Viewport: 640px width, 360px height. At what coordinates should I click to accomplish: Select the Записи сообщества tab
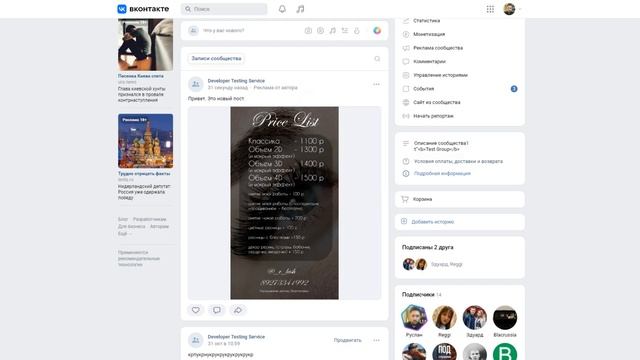click(x=216, y=59)
